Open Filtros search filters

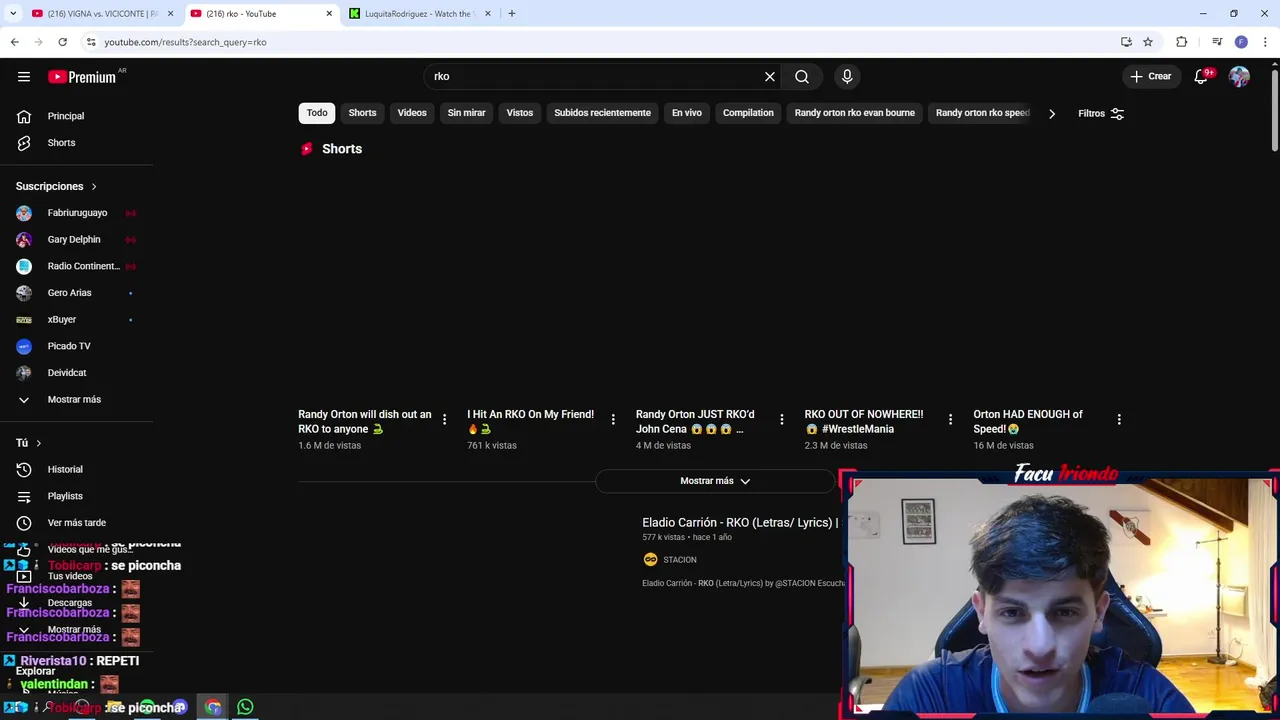pyautogui.click(x=1101, y=113)
